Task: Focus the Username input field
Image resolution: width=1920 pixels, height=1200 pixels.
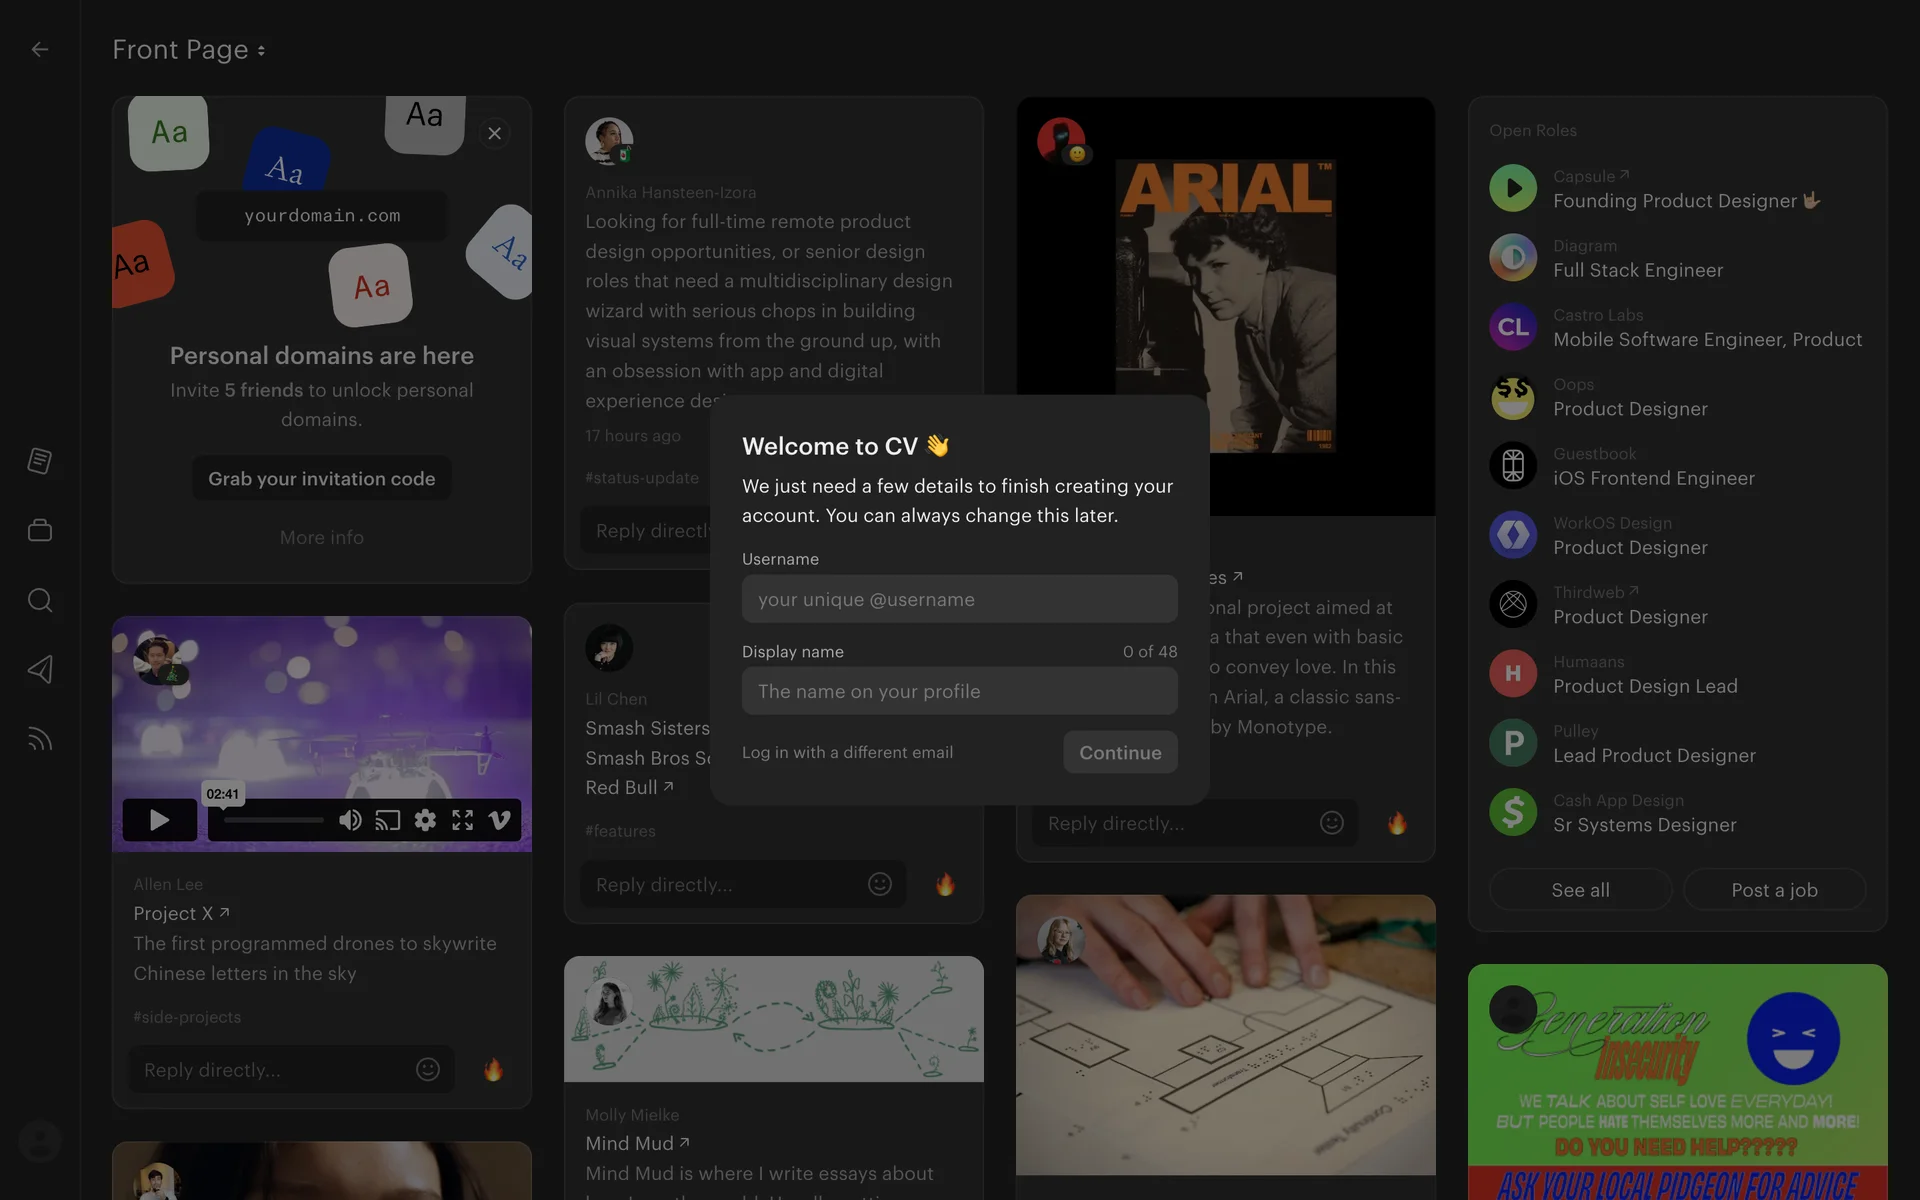Action: (x=959, y=599)
